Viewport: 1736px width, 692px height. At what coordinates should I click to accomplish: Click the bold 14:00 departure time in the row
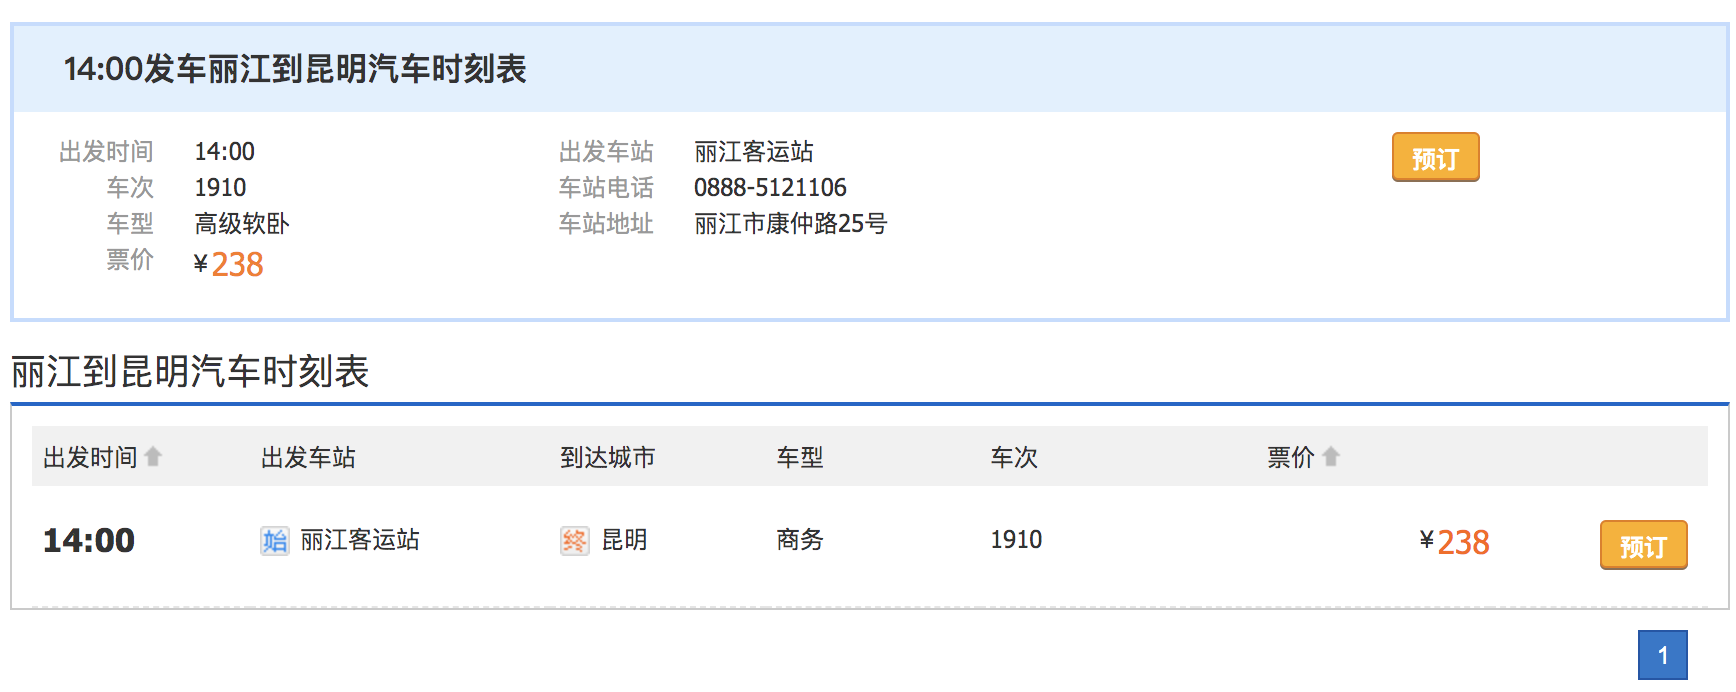click(89, 541)
